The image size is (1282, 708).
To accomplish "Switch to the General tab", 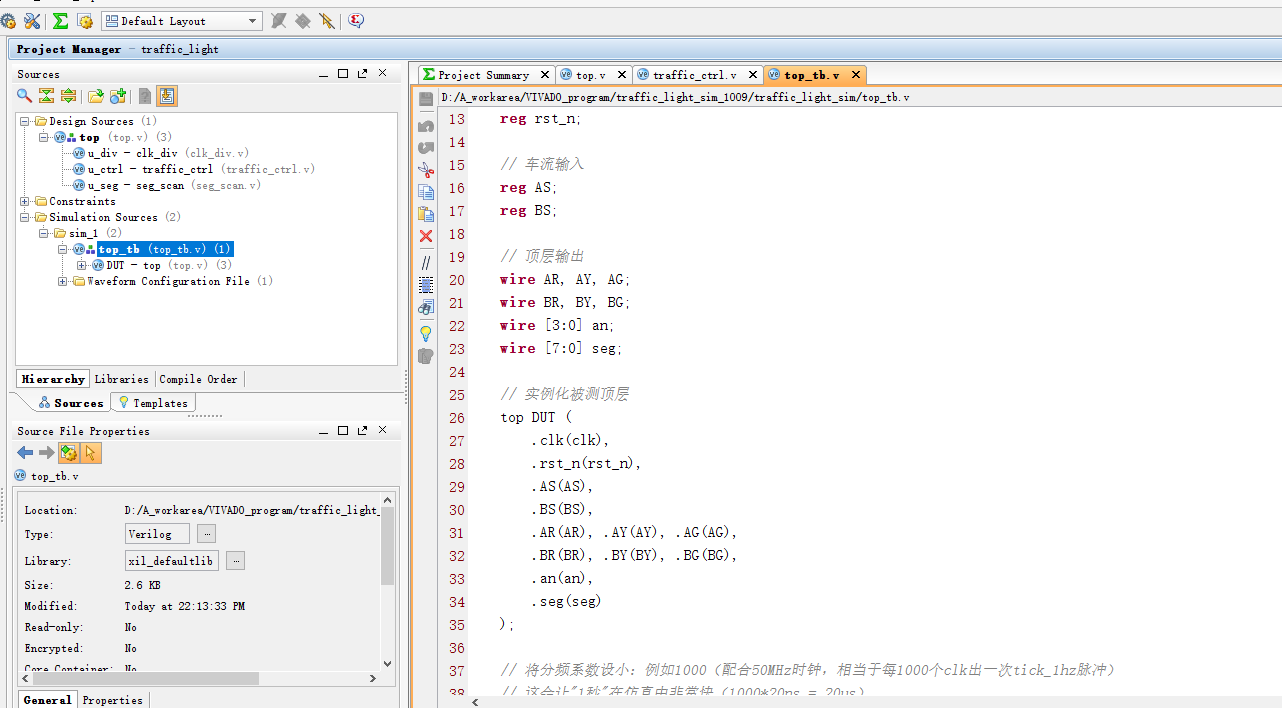I will [x=47, y=700].
